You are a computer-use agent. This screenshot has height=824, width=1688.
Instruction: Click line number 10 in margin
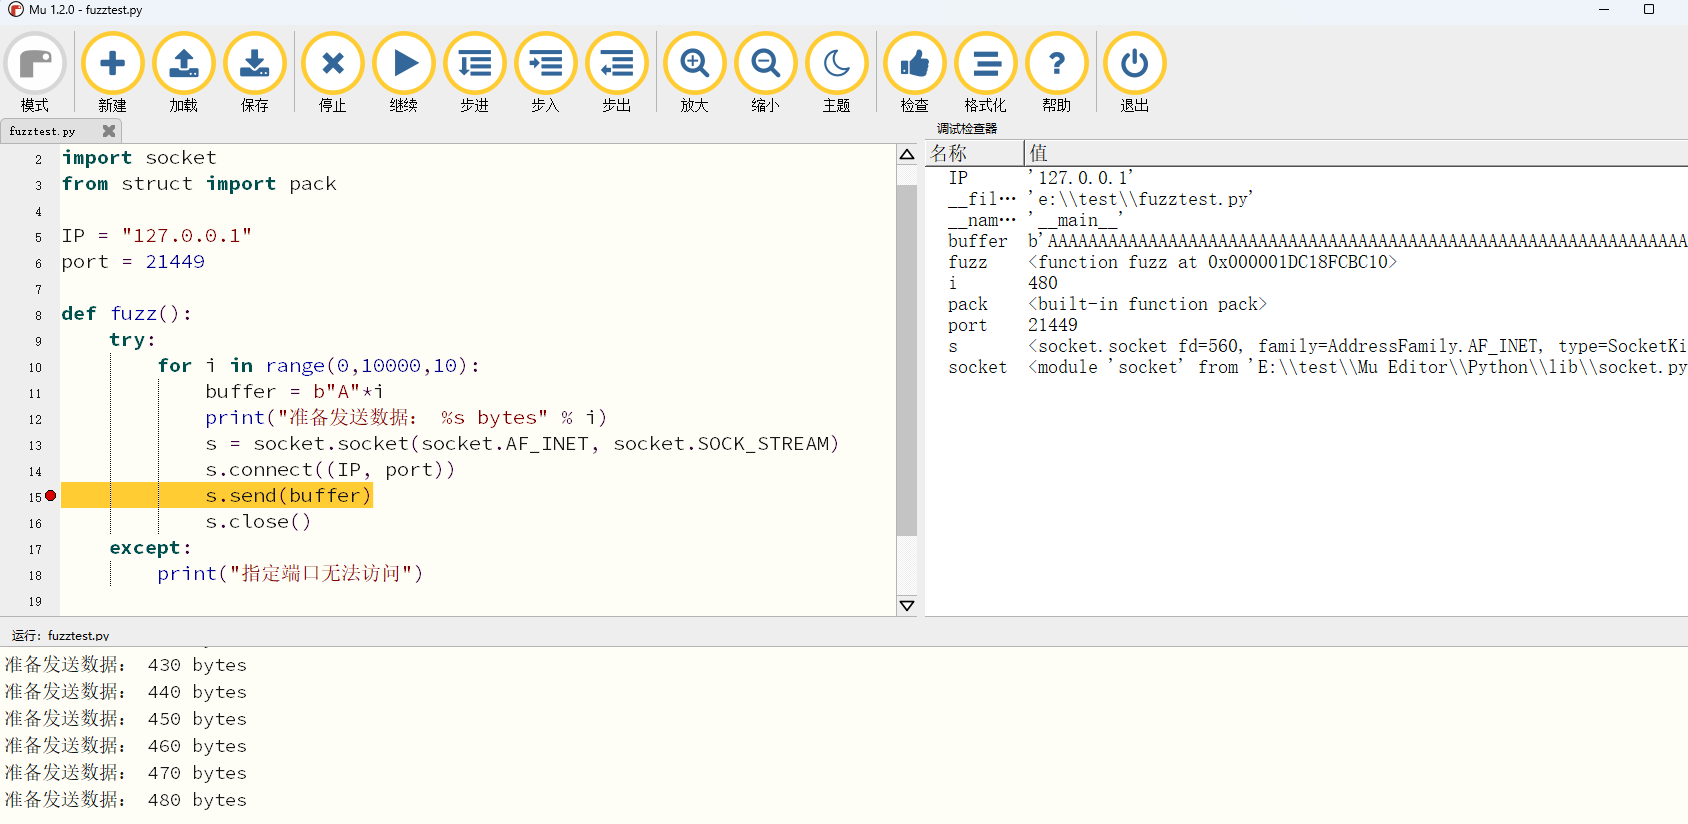point(35,368)
